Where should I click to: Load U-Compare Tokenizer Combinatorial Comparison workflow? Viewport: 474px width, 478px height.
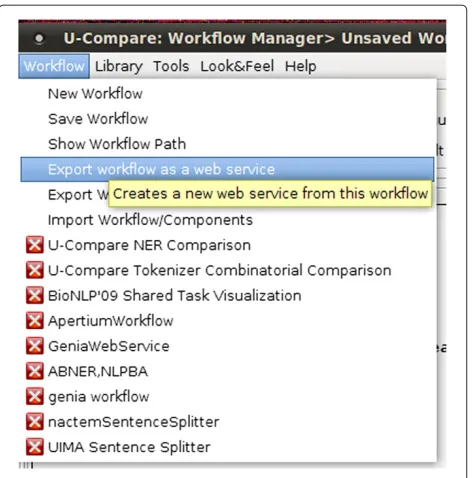tap(228, 270)
